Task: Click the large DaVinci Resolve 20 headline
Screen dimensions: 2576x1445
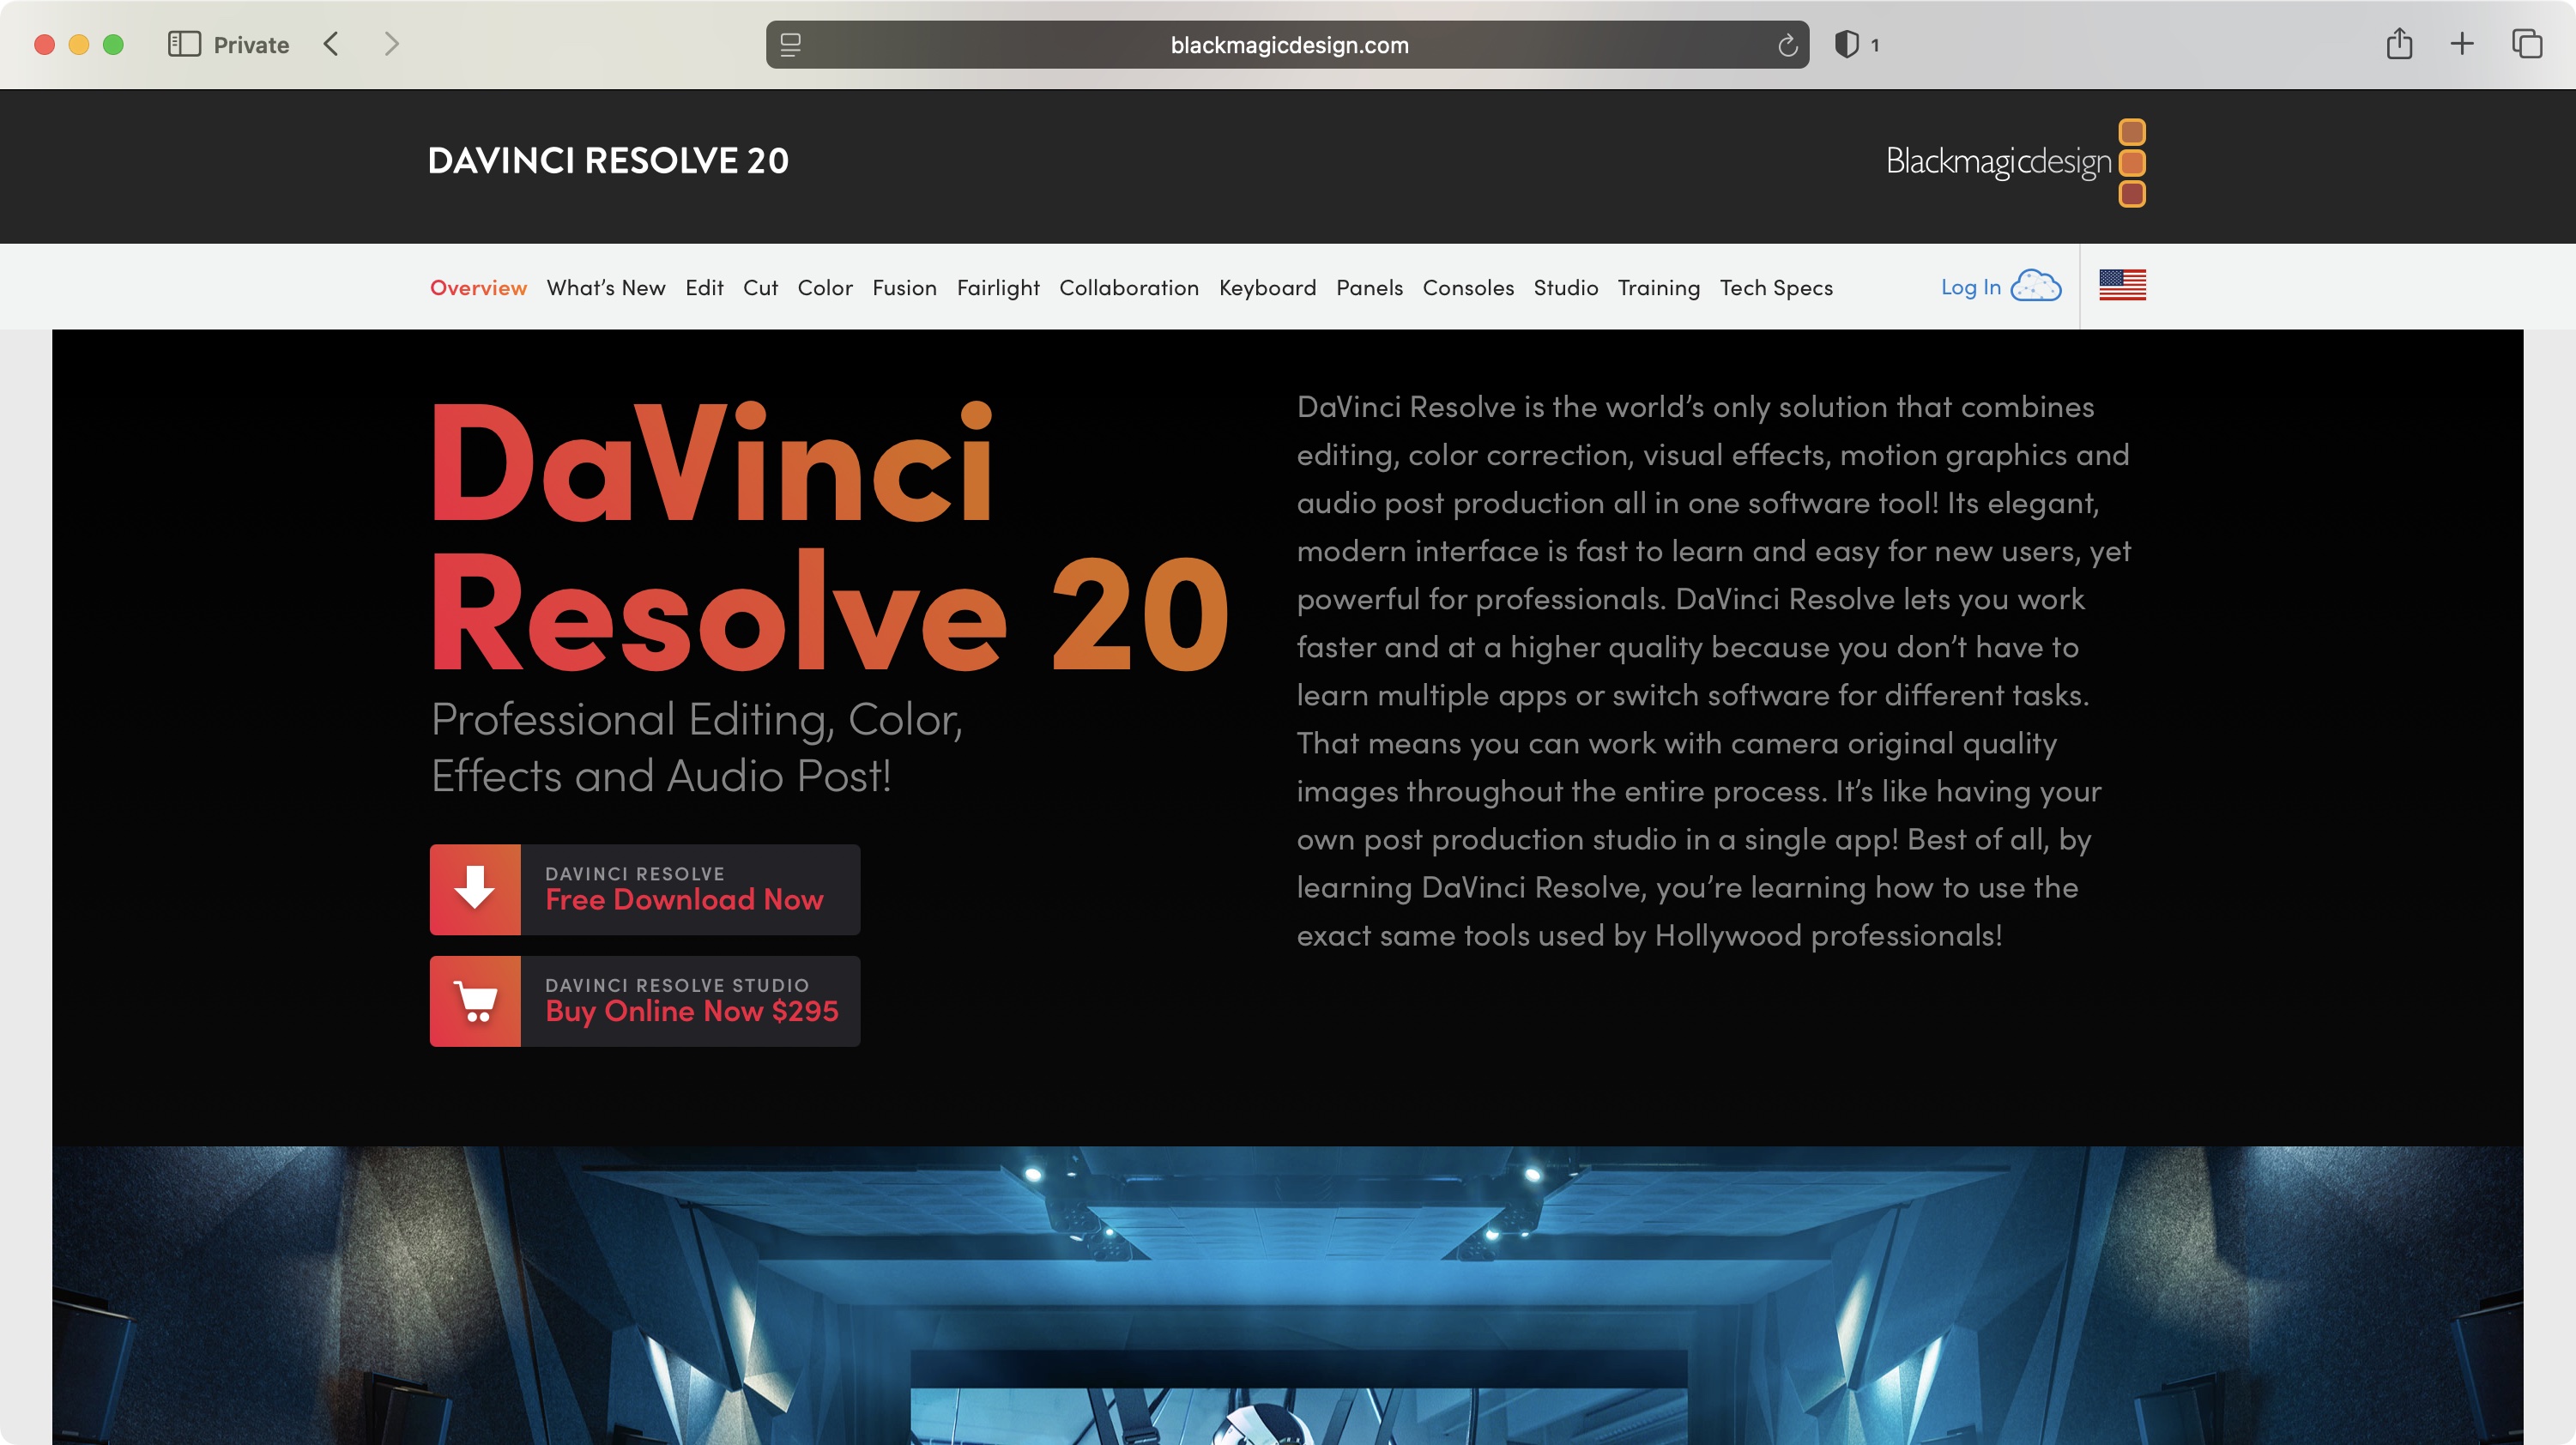Action: pyautogui.click(x=830, y=537)
